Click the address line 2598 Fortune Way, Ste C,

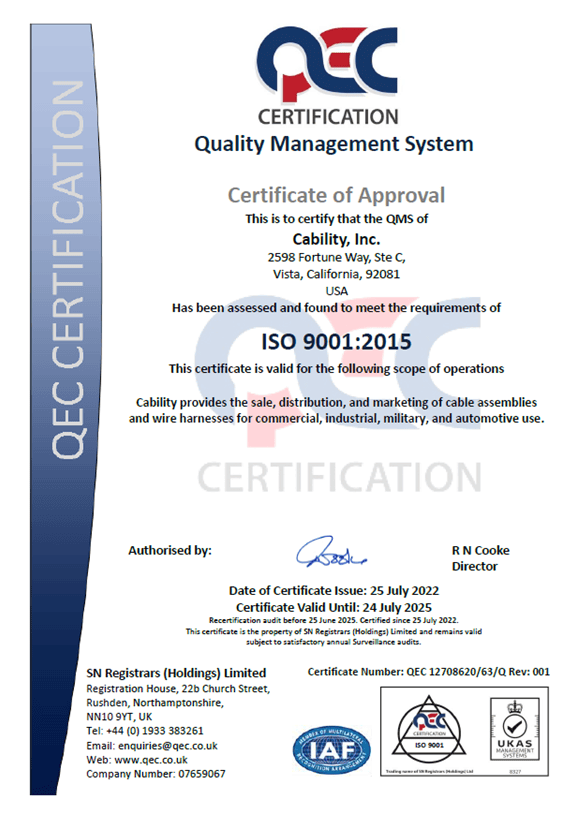click(x=336, y=257)
